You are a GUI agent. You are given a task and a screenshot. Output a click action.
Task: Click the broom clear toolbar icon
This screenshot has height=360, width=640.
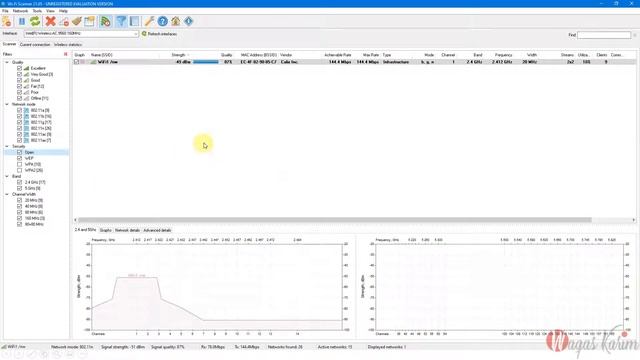77,21
